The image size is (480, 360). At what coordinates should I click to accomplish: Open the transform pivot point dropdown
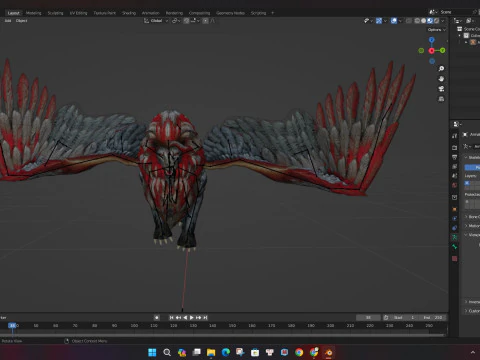click(176, 21)
